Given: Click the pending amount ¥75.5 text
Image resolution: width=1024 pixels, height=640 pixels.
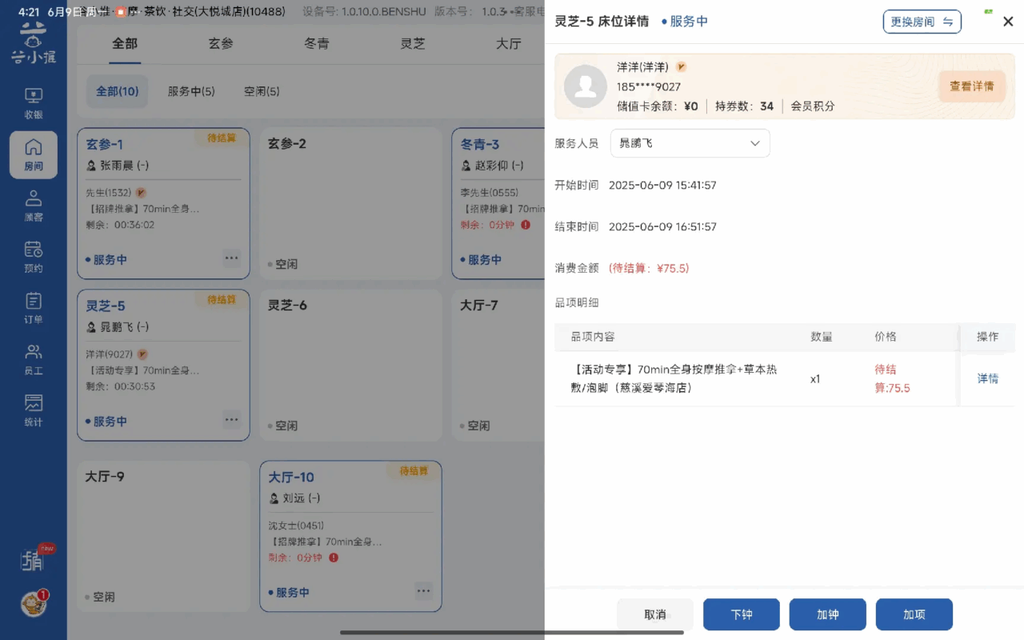Looking at the screenshot, I should 648,268.
